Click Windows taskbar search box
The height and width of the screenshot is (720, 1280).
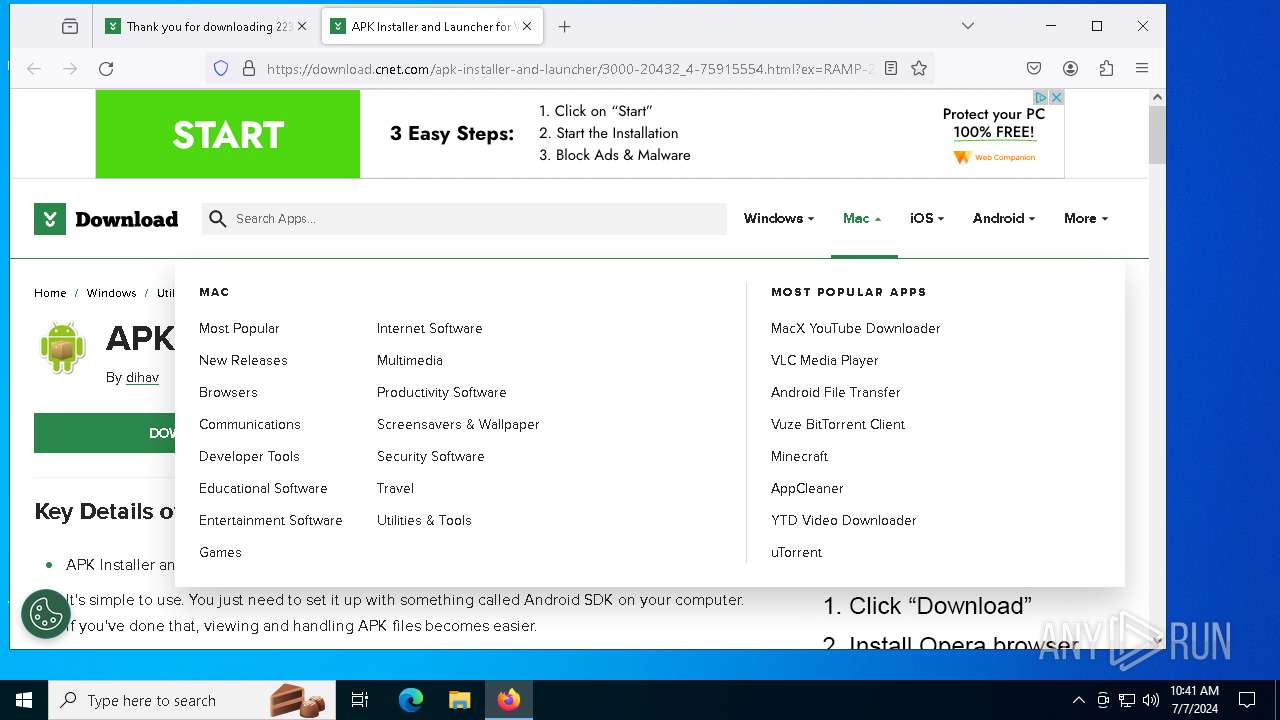(x=193, y=700)
